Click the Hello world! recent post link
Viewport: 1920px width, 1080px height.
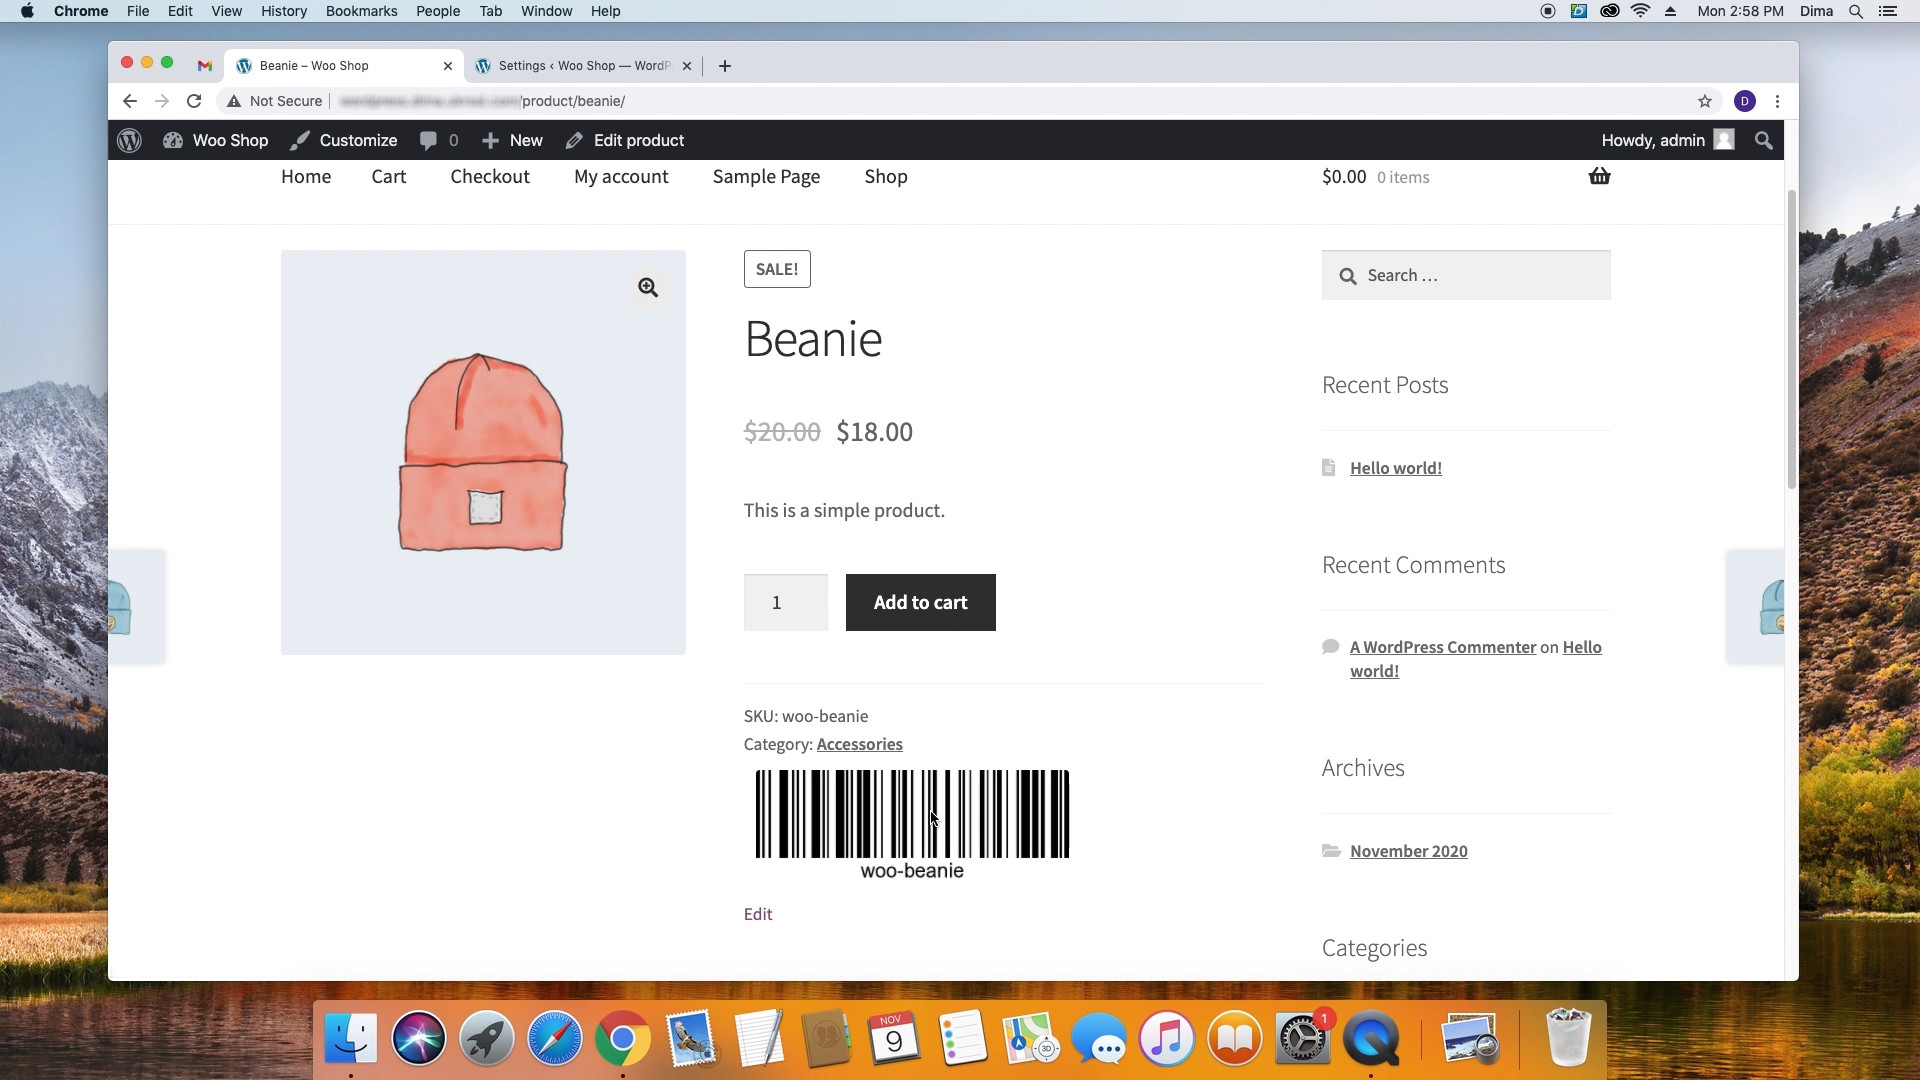(x=1395, y=467)
